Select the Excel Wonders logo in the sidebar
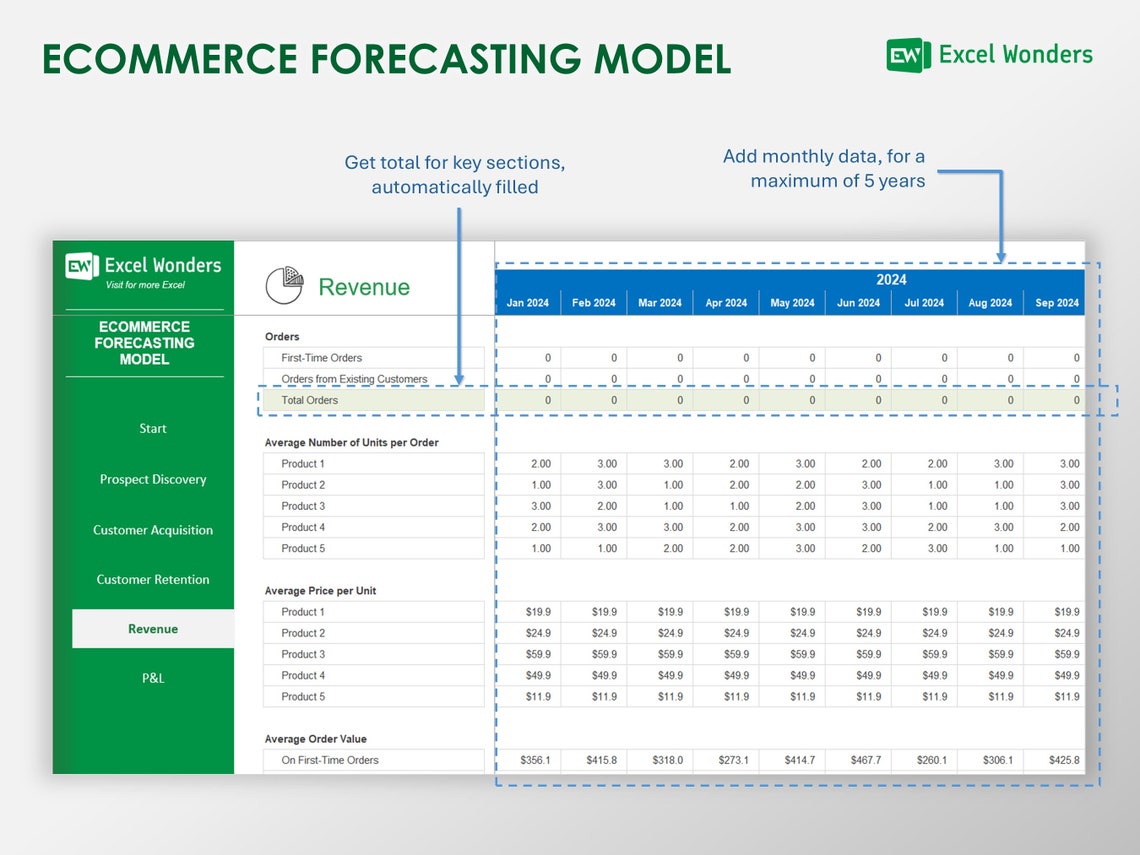 [x=143, y=263]
